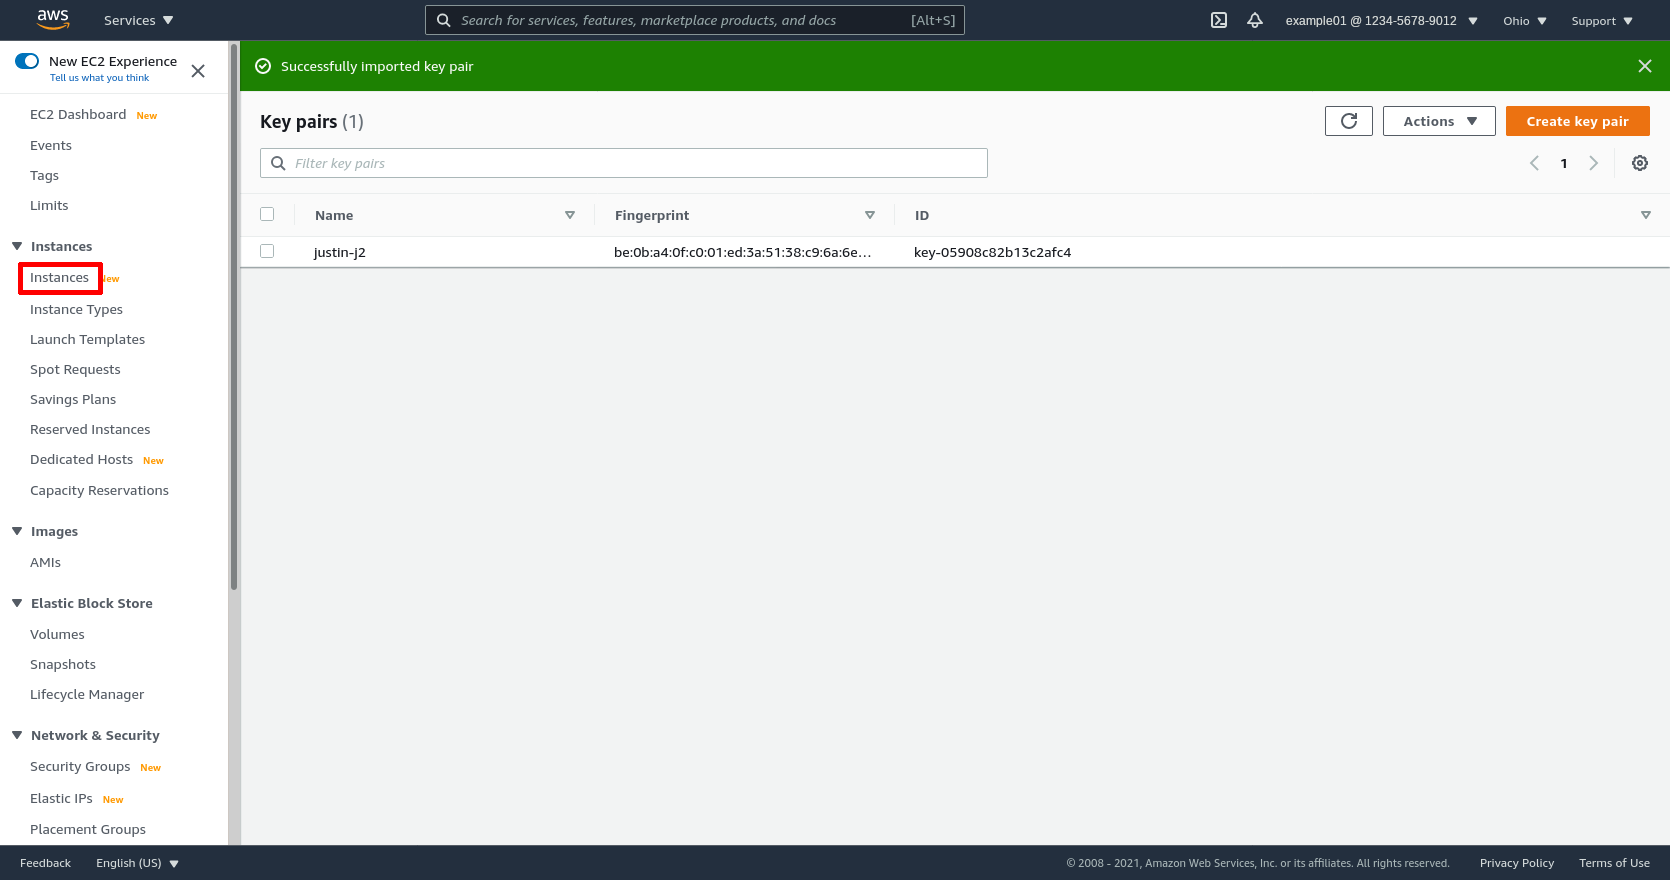Click the search magnifier in top bar
This screenshot has height=880, width=1670.
coord(444,20)
